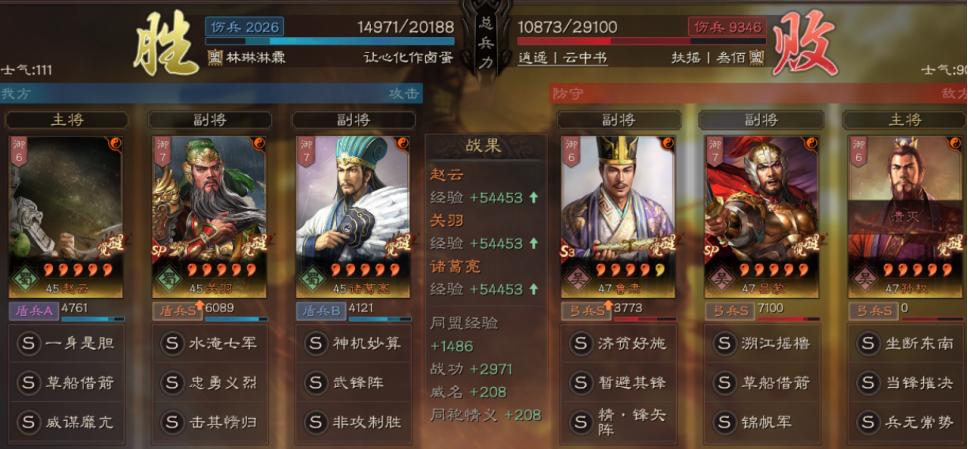Click the blue allied troop strength bar
The image size is (968, 449).
pyautogui.click(x=330, y=41)
